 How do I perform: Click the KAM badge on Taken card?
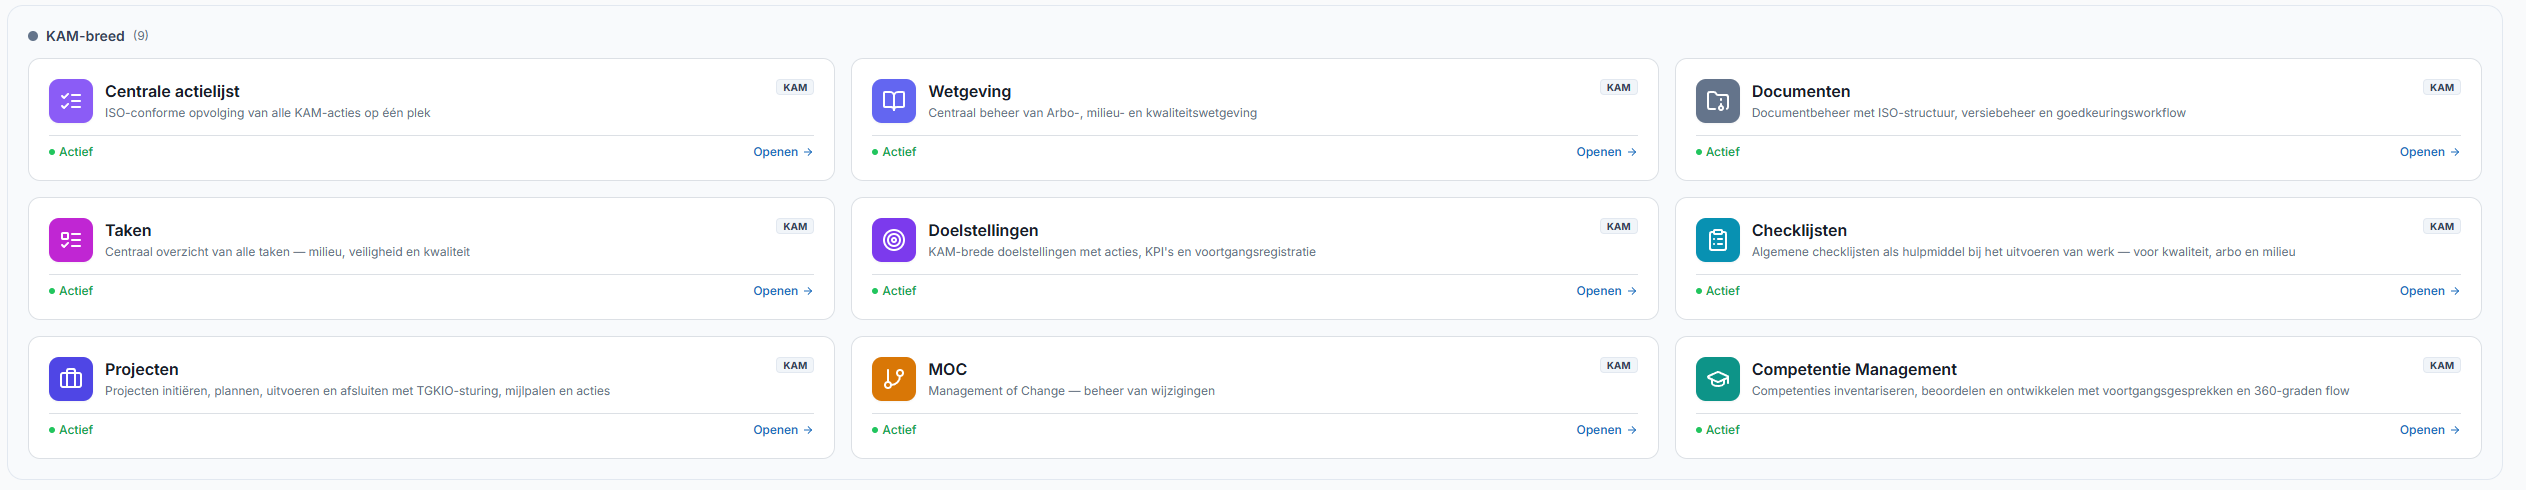795,226
